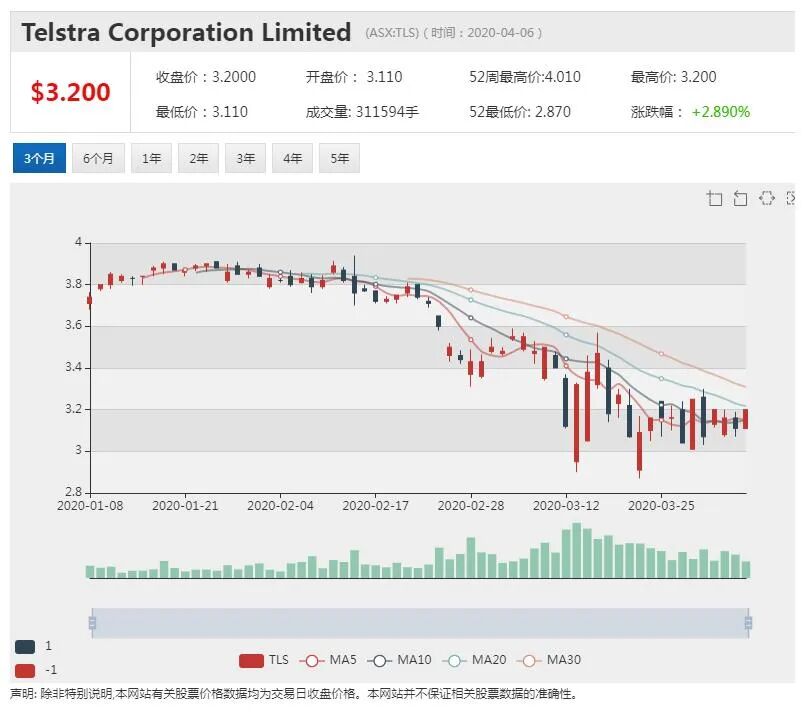The width and height of the screenshot is (808, 713).
Task: Click the $3.200 current price
Action: coord(71,92)
